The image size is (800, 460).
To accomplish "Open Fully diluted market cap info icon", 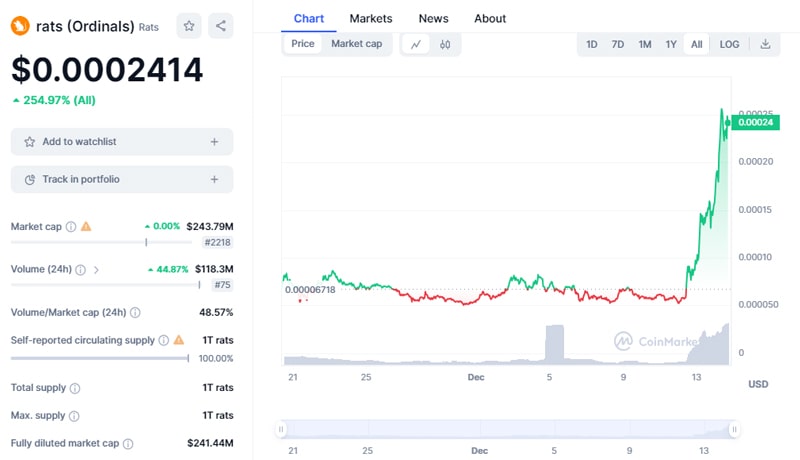I will (128, 444).
